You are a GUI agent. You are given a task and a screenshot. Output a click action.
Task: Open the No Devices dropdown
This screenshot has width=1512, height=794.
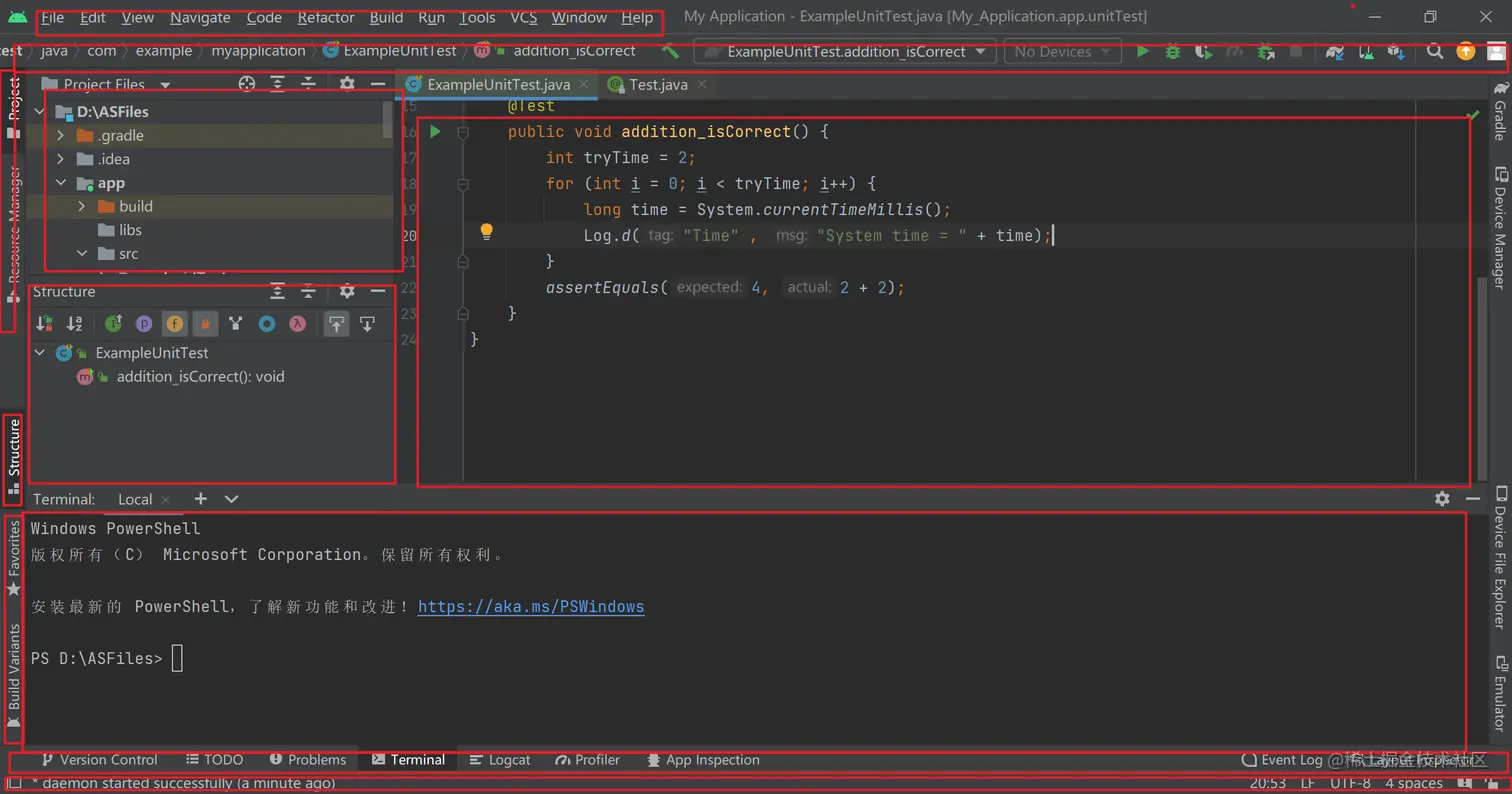click(x=1062, y=51)
